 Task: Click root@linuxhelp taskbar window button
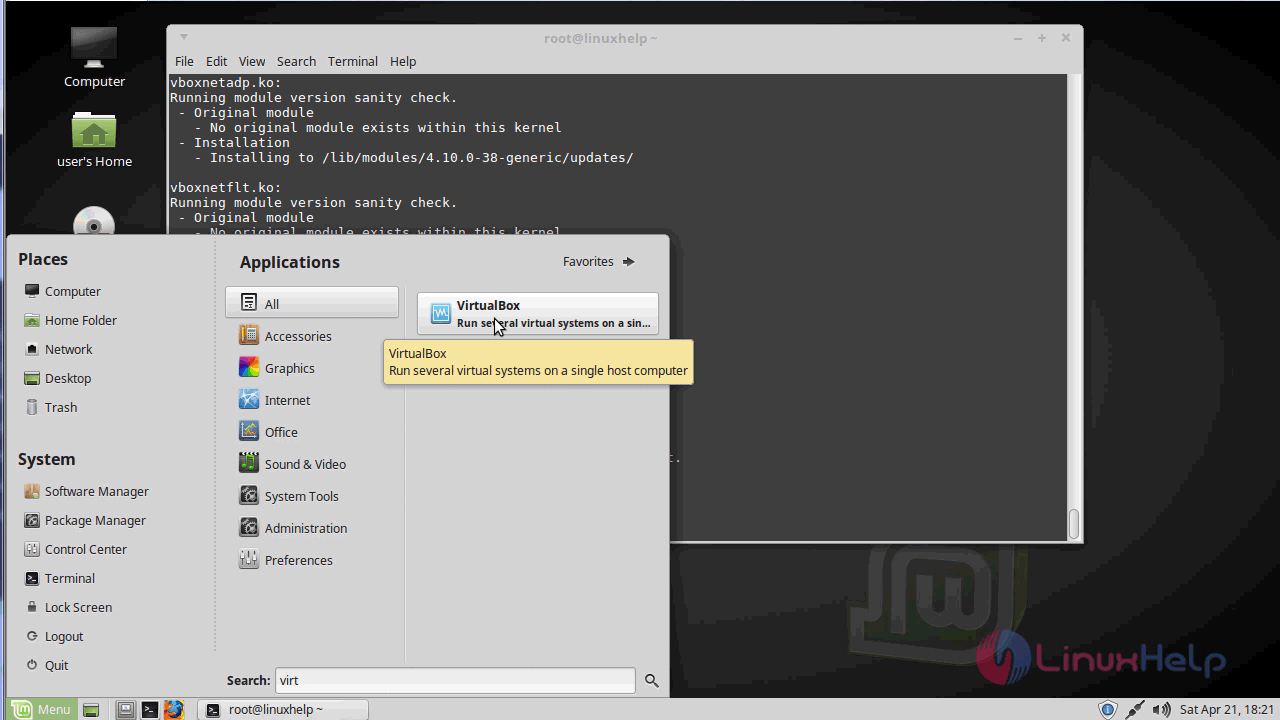(x=283, y=709)
